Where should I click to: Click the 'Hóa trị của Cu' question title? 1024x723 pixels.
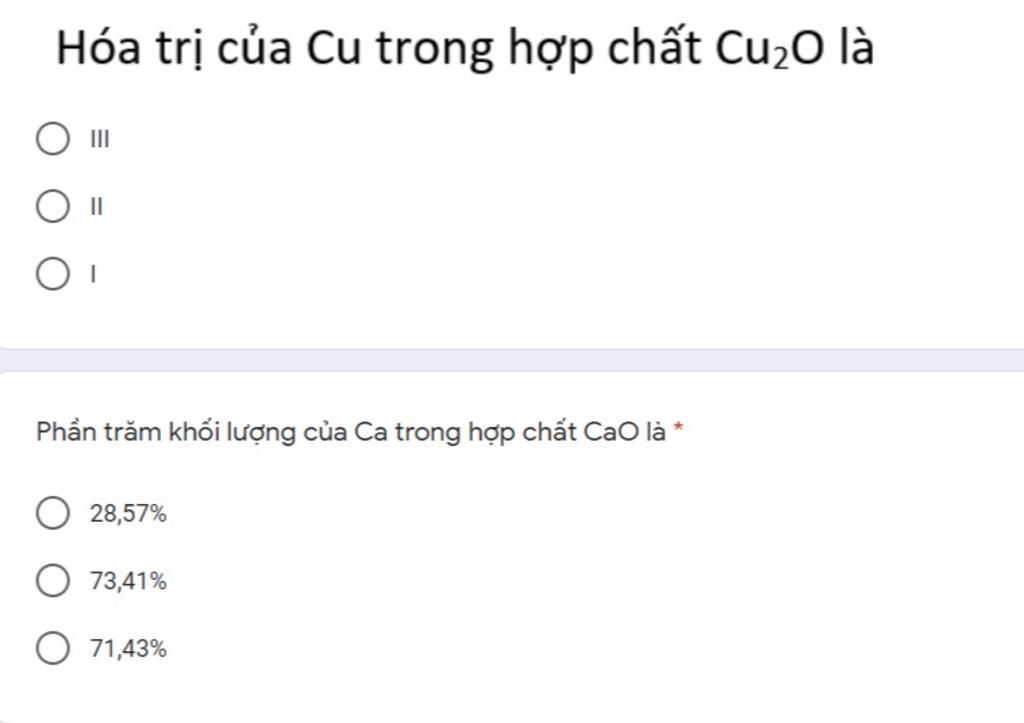pos(465,48)
